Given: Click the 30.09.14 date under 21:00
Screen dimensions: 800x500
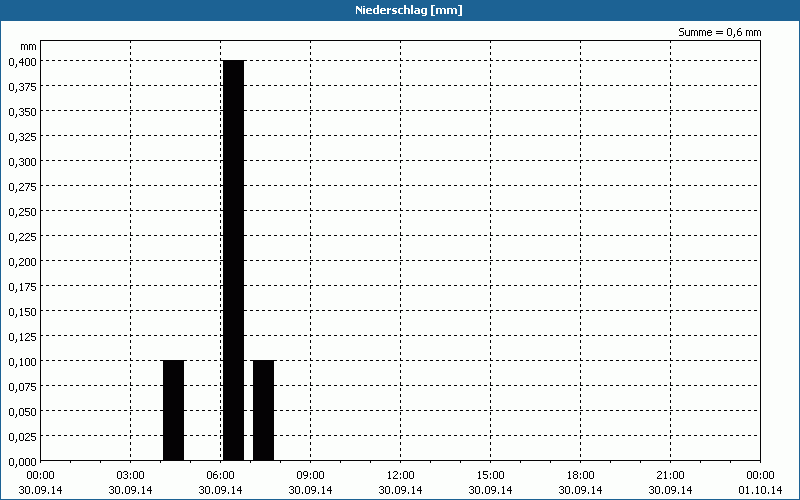Looking at the screenshot, I should pos(670,490).
